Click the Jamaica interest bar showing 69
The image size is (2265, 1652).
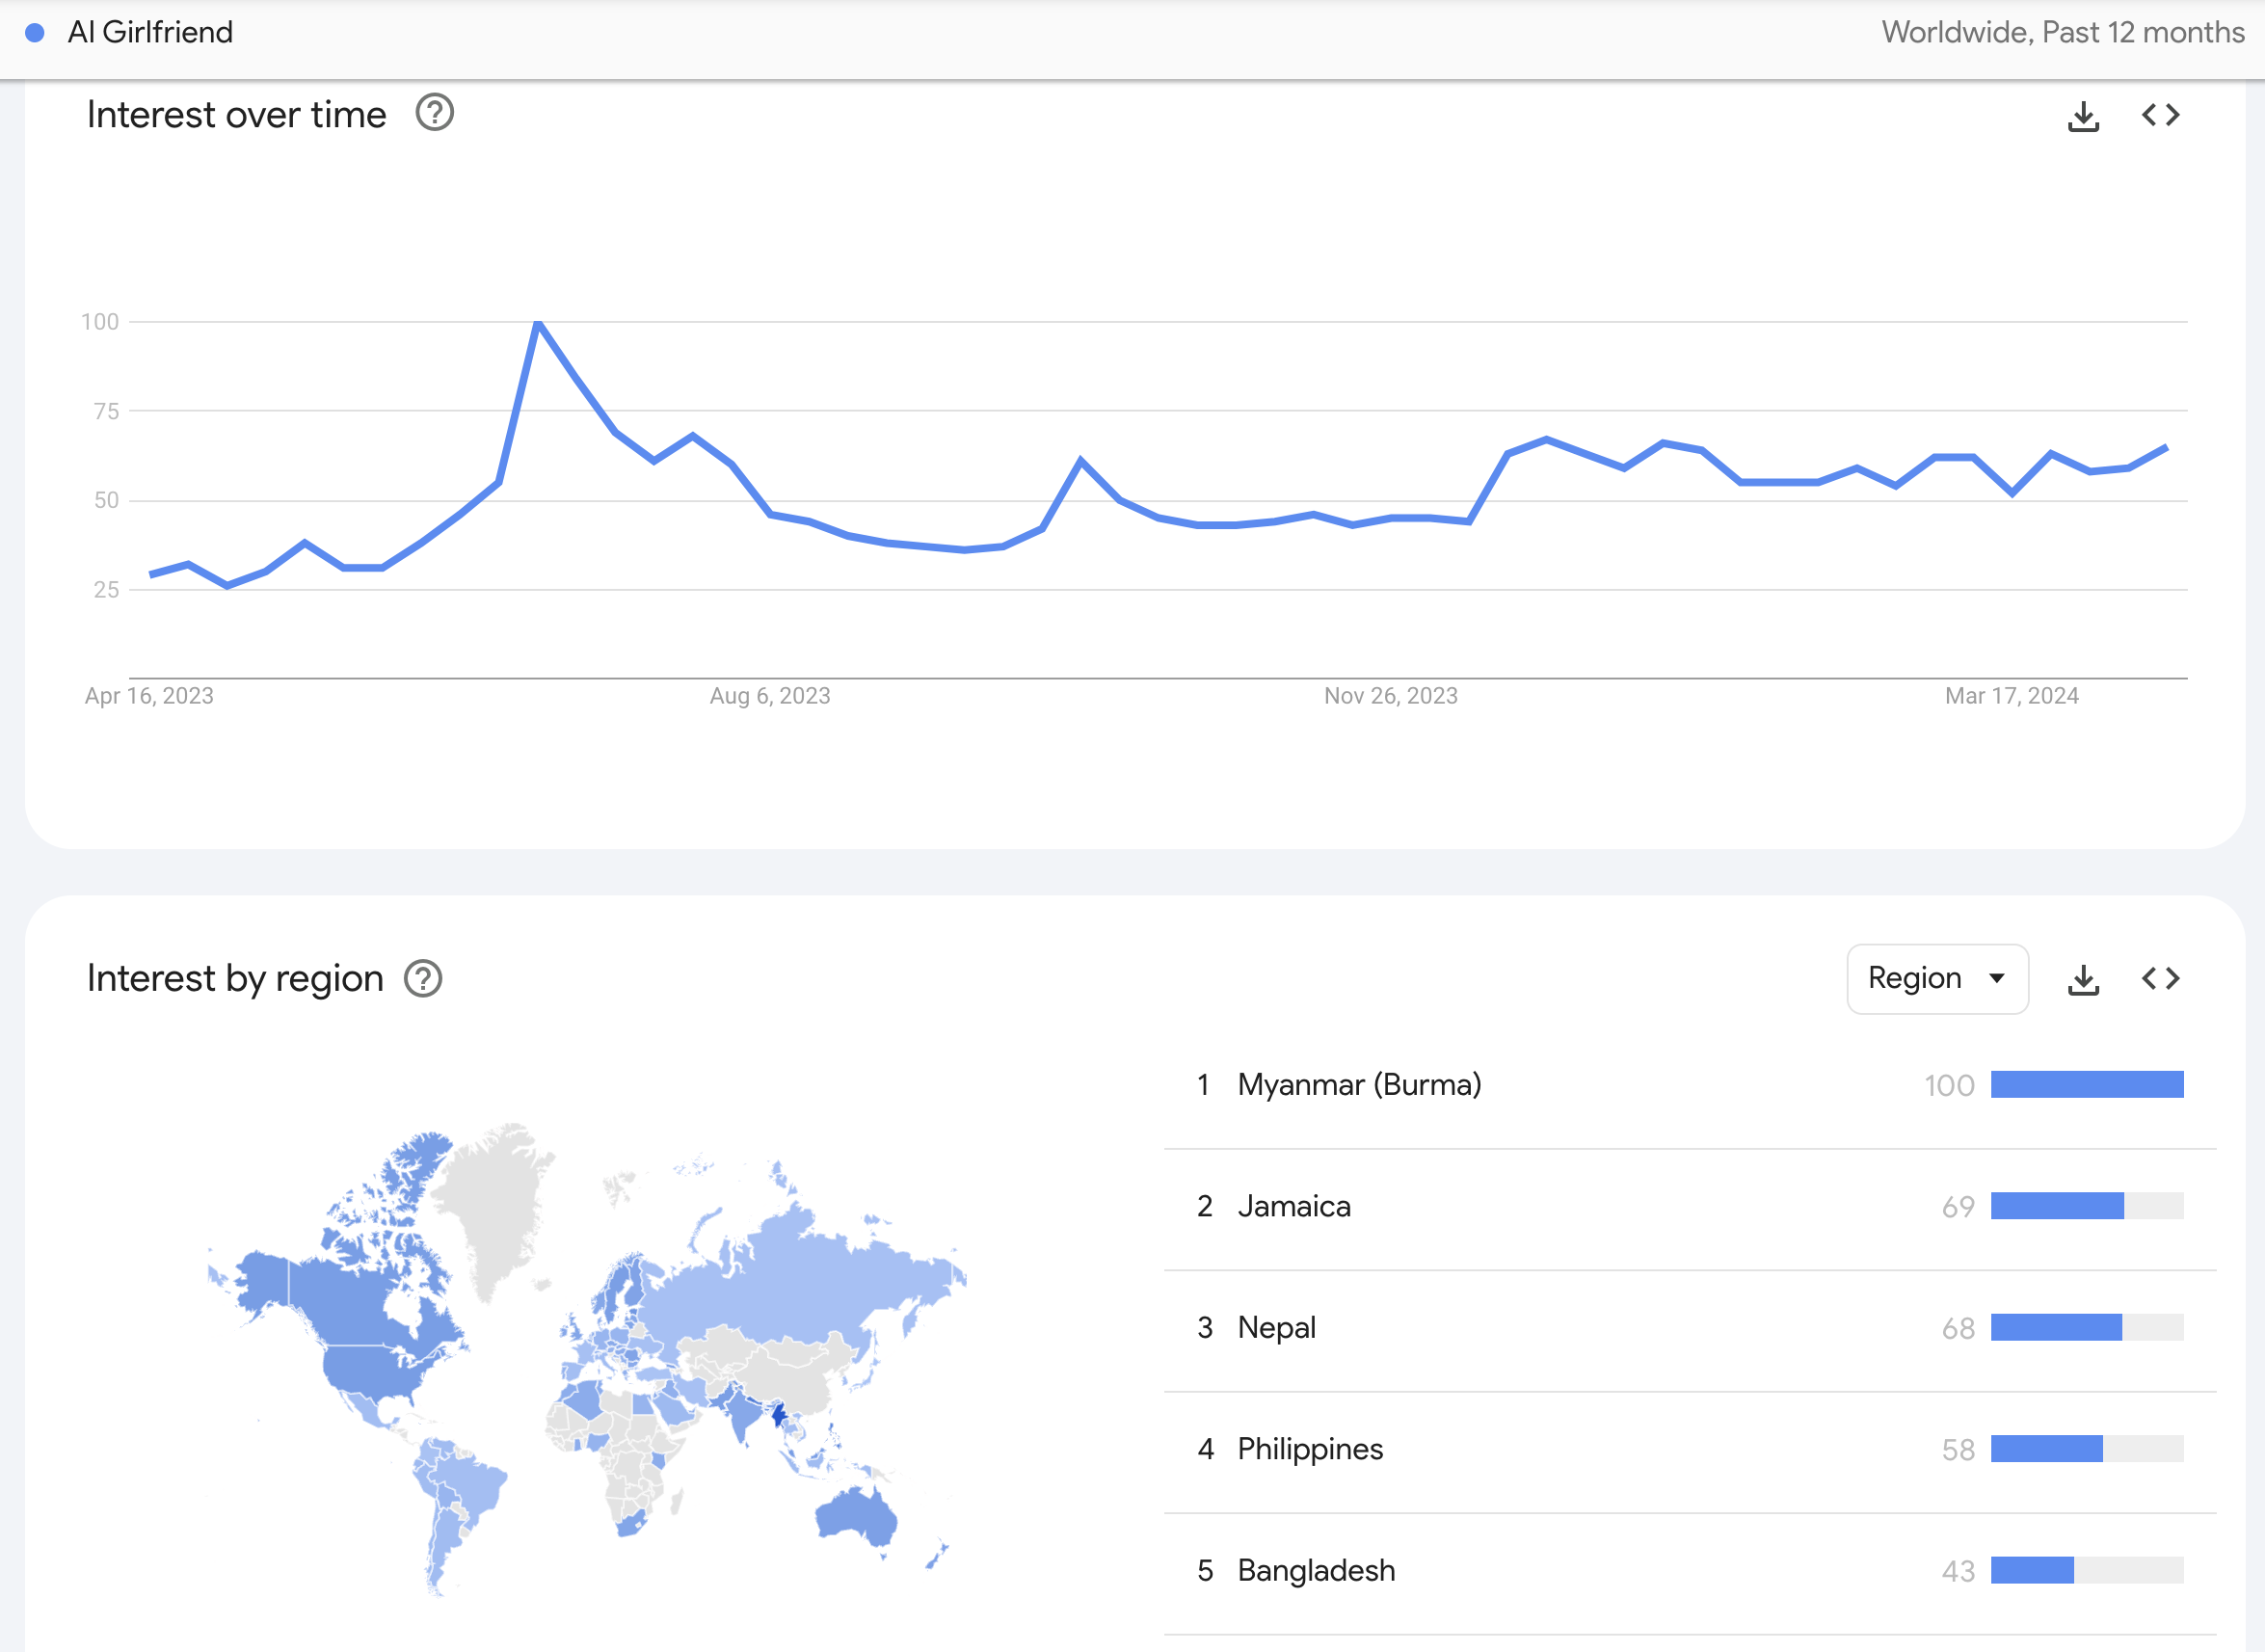click(2057, 1206)
